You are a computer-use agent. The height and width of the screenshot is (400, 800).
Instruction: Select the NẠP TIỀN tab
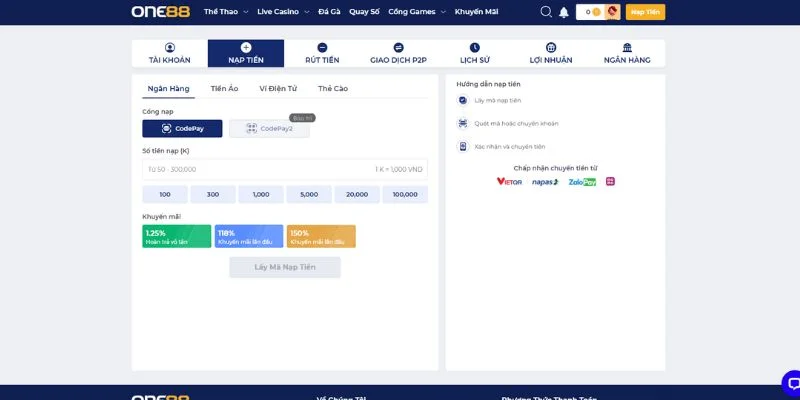pos(246,54)
